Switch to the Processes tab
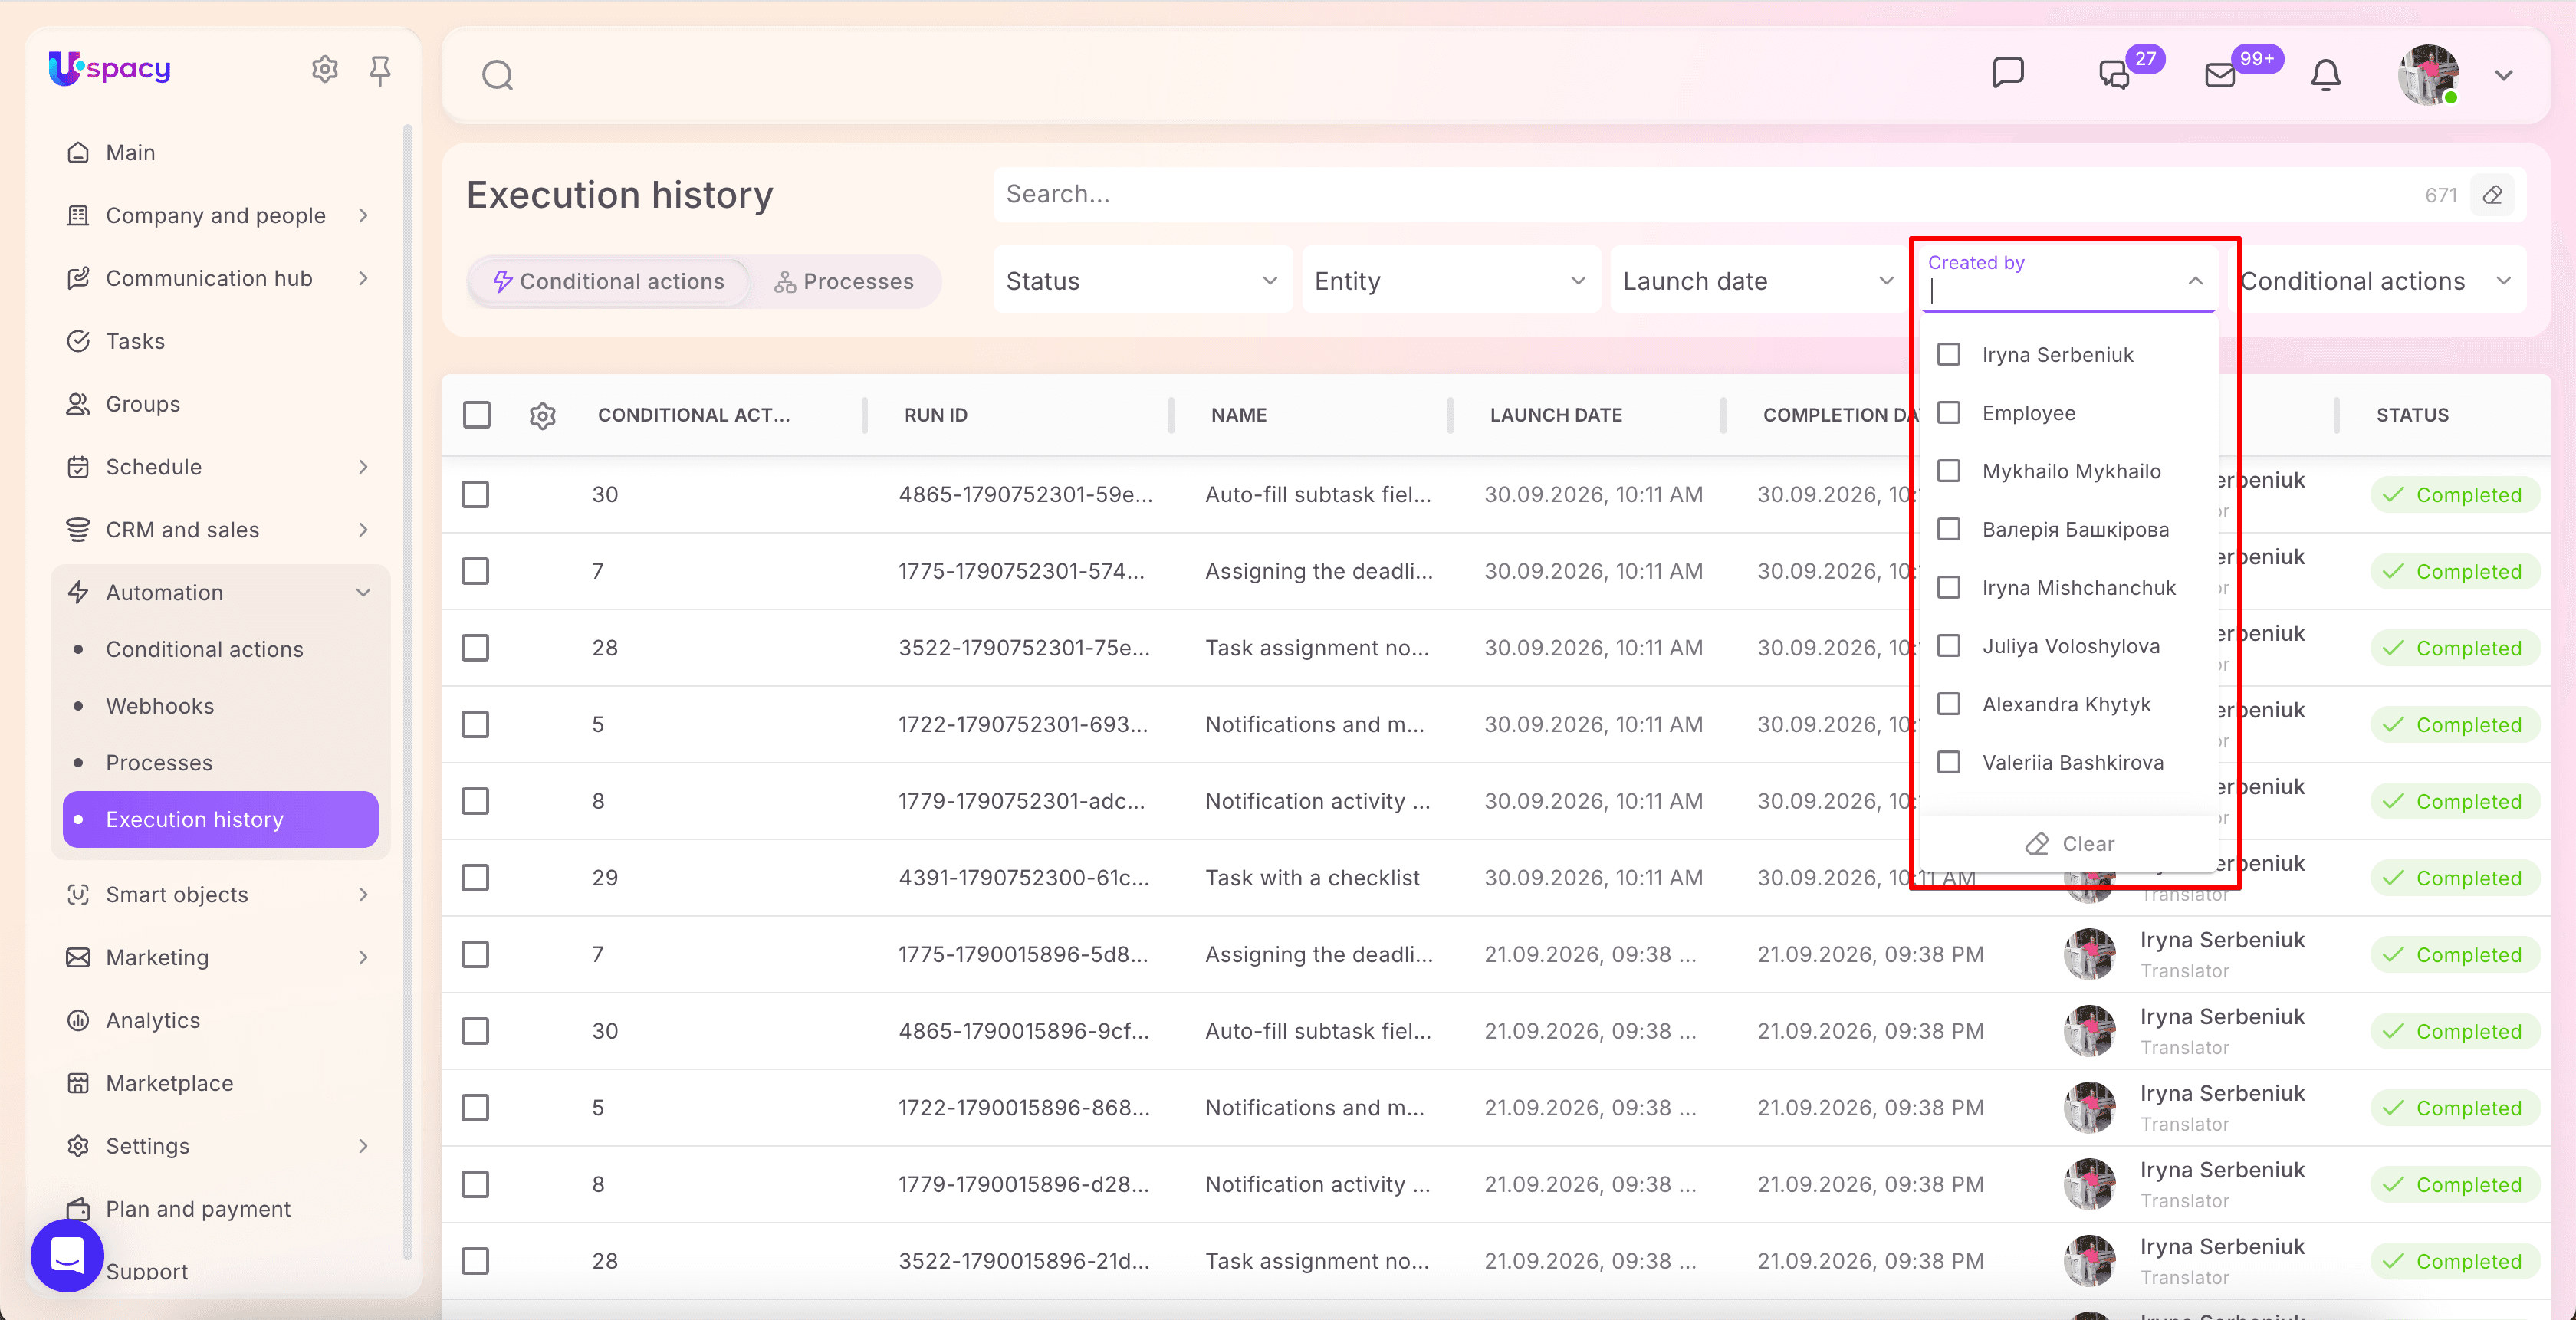This screenshot has height=1320, width=2576. (x=844, y=282)
